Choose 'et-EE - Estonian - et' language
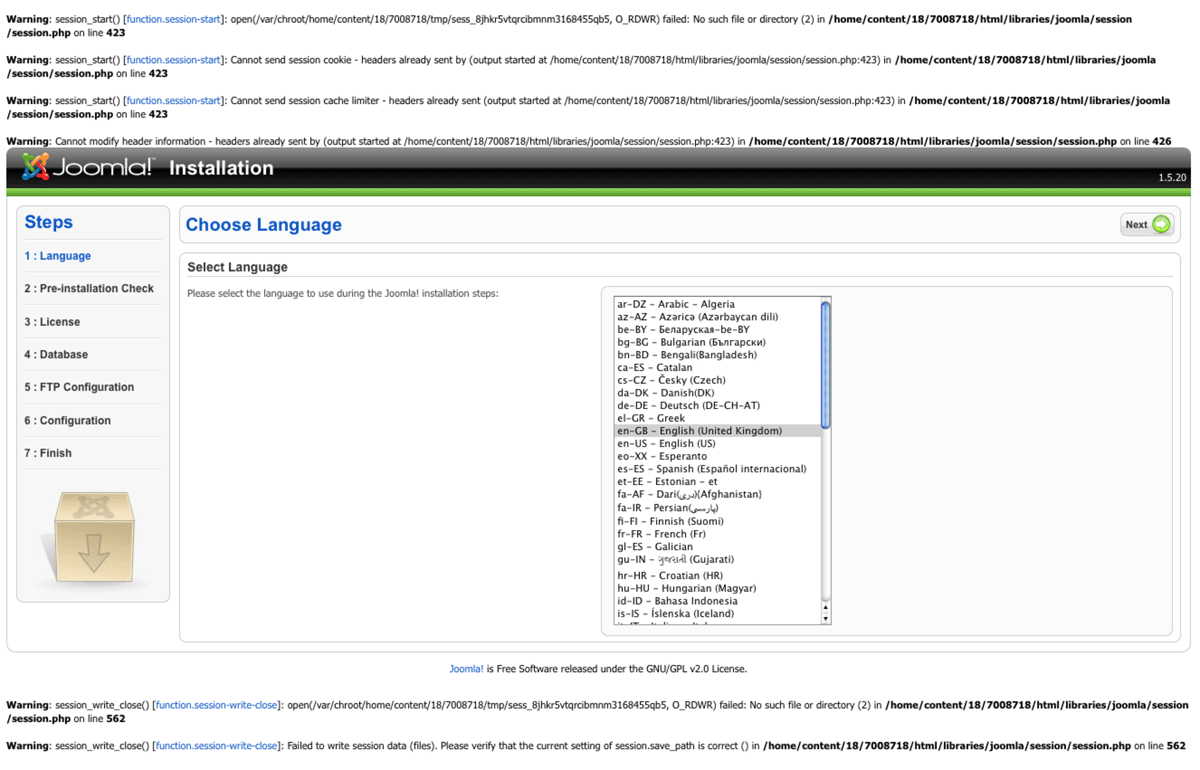Image resolution: width=1200 pixels, height=770 pixels. coord(717,481)
